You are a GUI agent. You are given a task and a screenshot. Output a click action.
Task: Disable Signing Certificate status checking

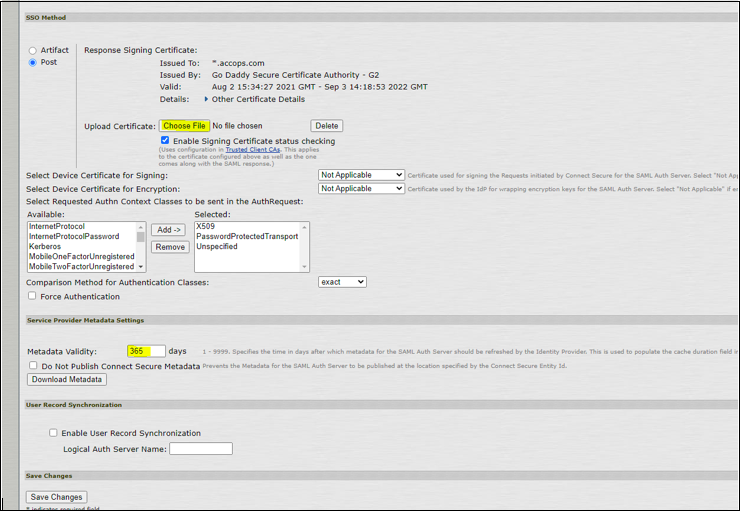pyautogui.click(x=165, y=141)
